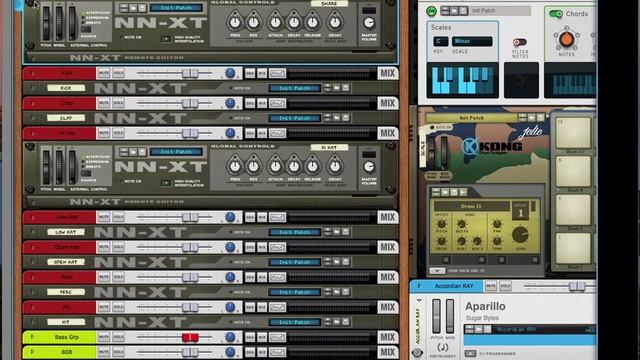Open the Scale dropdown showing Minor

(471, 41)
